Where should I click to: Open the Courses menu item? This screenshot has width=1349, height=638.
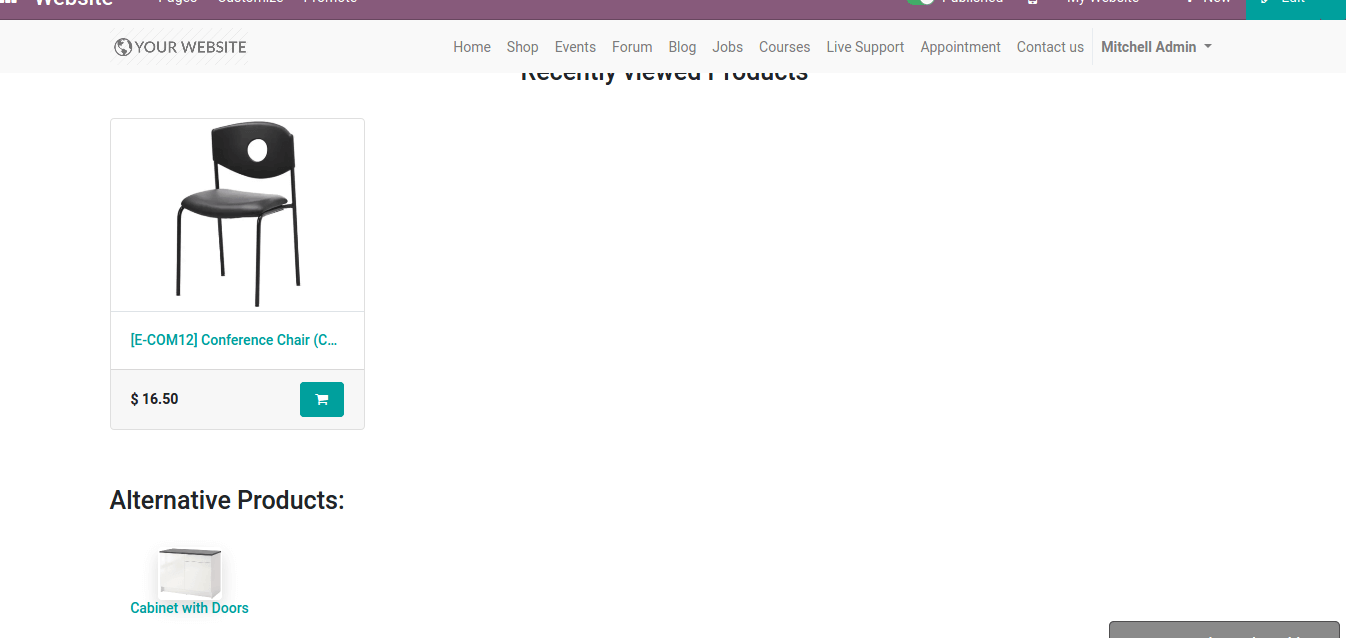(x=784, y=47)
